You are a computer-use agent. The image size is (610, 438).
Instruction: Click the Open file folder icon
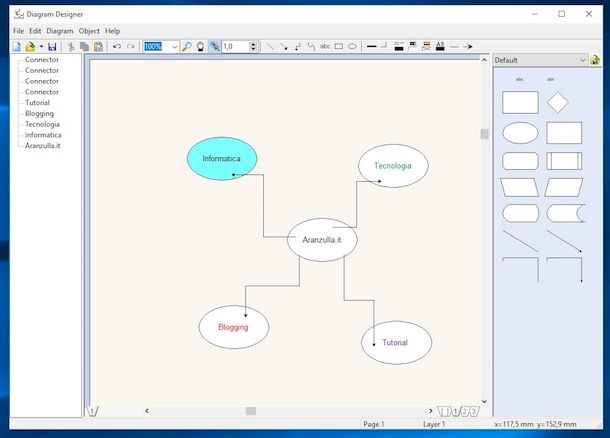(x=30, y=47)
